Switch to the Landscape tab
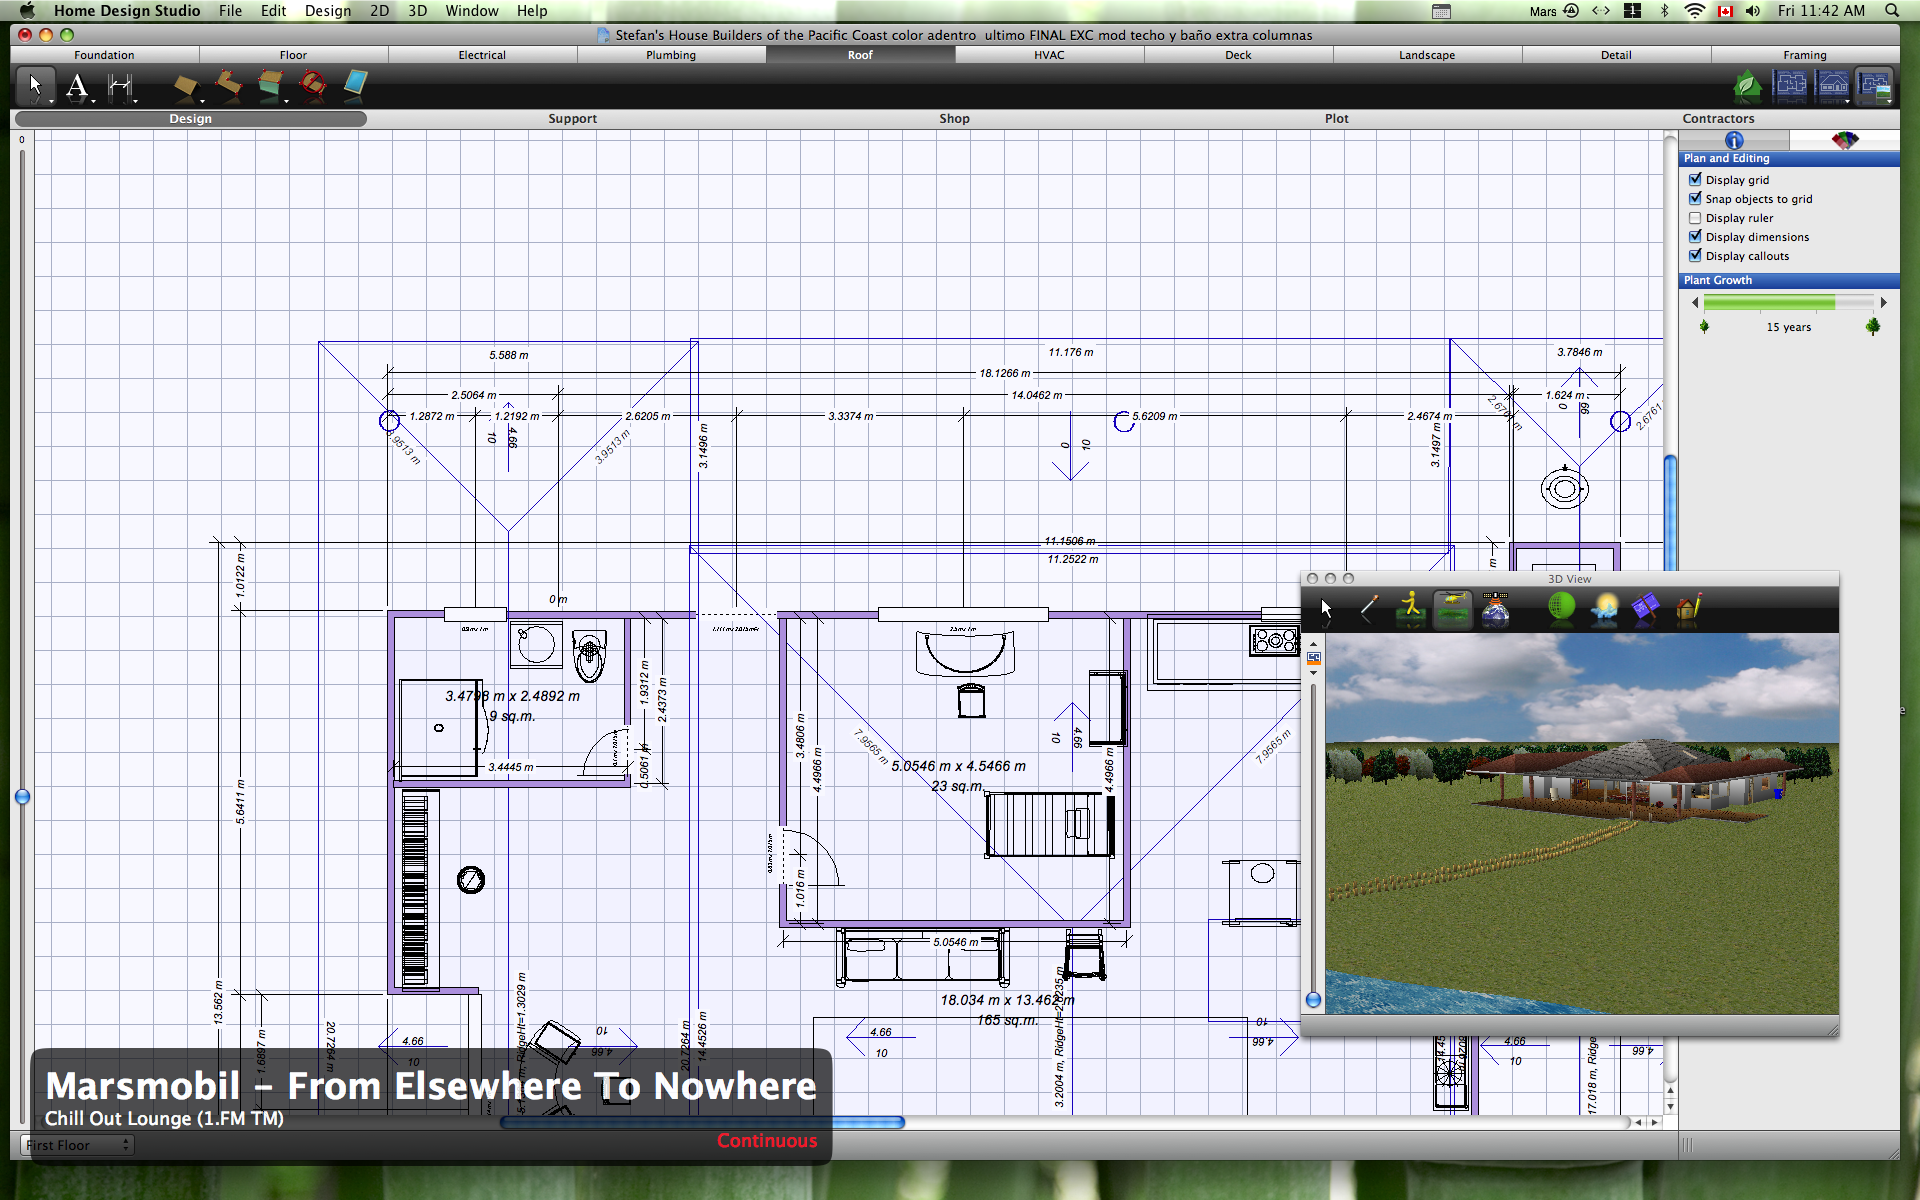The height and width of the screenshot is (1200, 1920). pos(1426,55)
